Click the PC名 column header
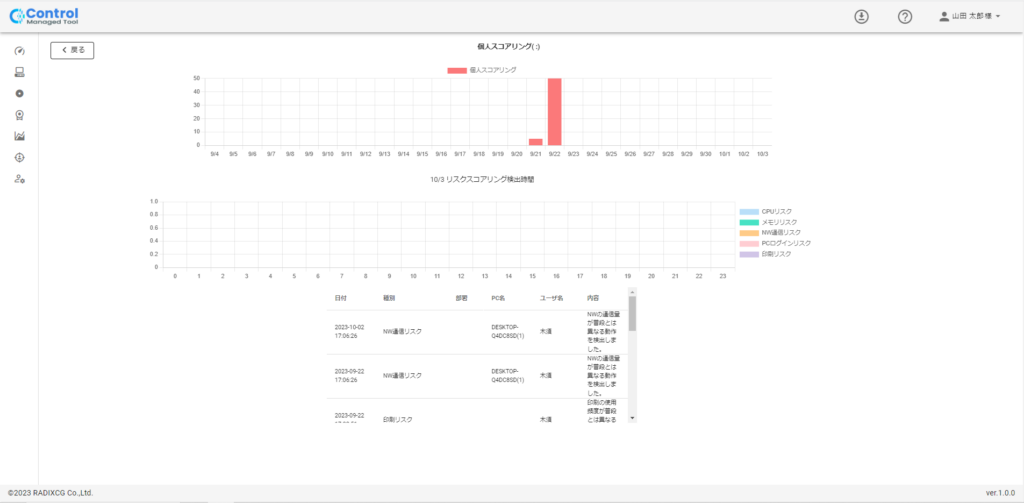This screenshot has width=1024, height=503. tap(498, 298)
